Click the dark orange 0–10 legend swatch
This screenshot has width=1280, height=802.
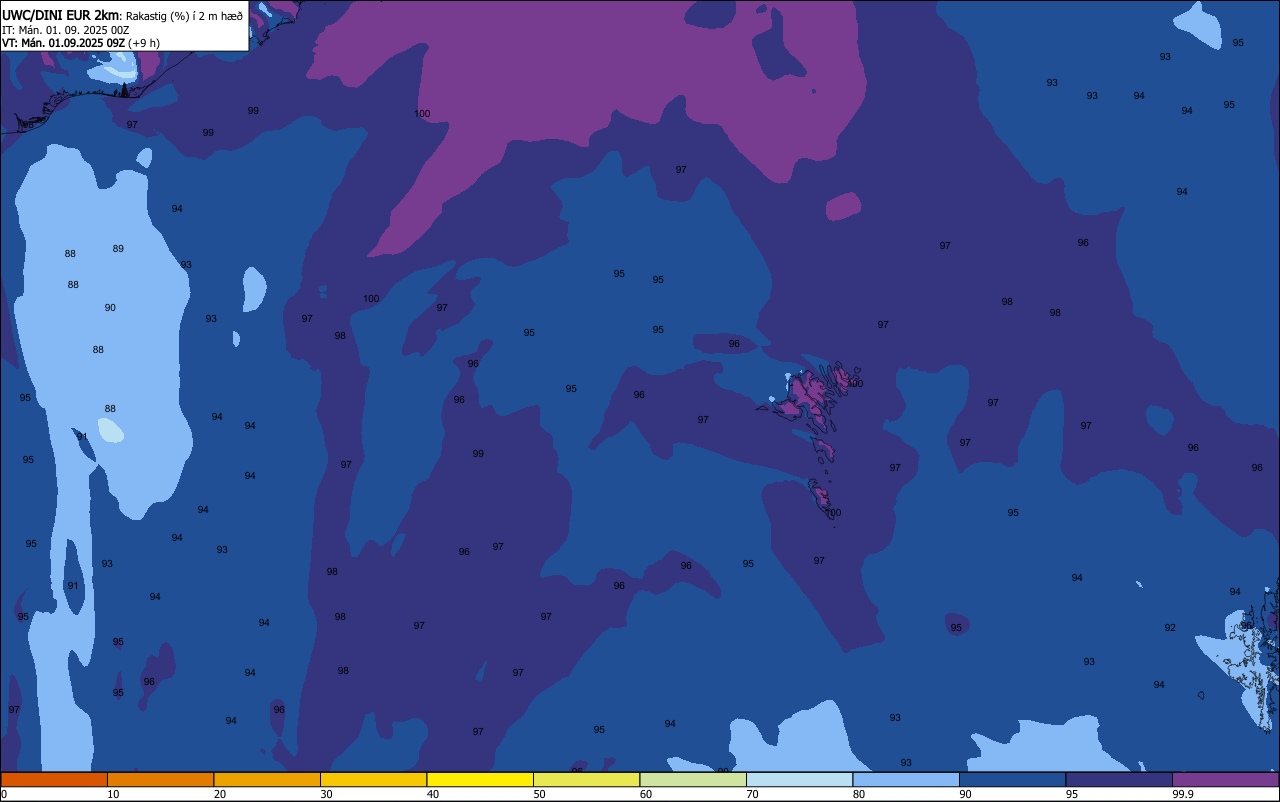54,779
